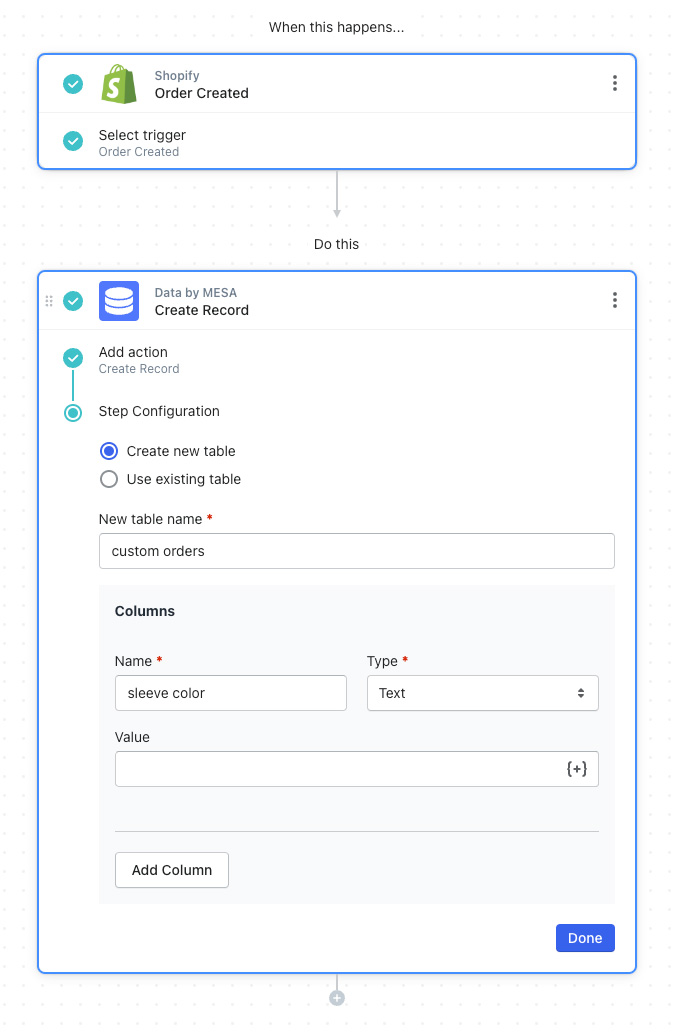
Task: Expand the Select trigger section
Action: [337, 142]
